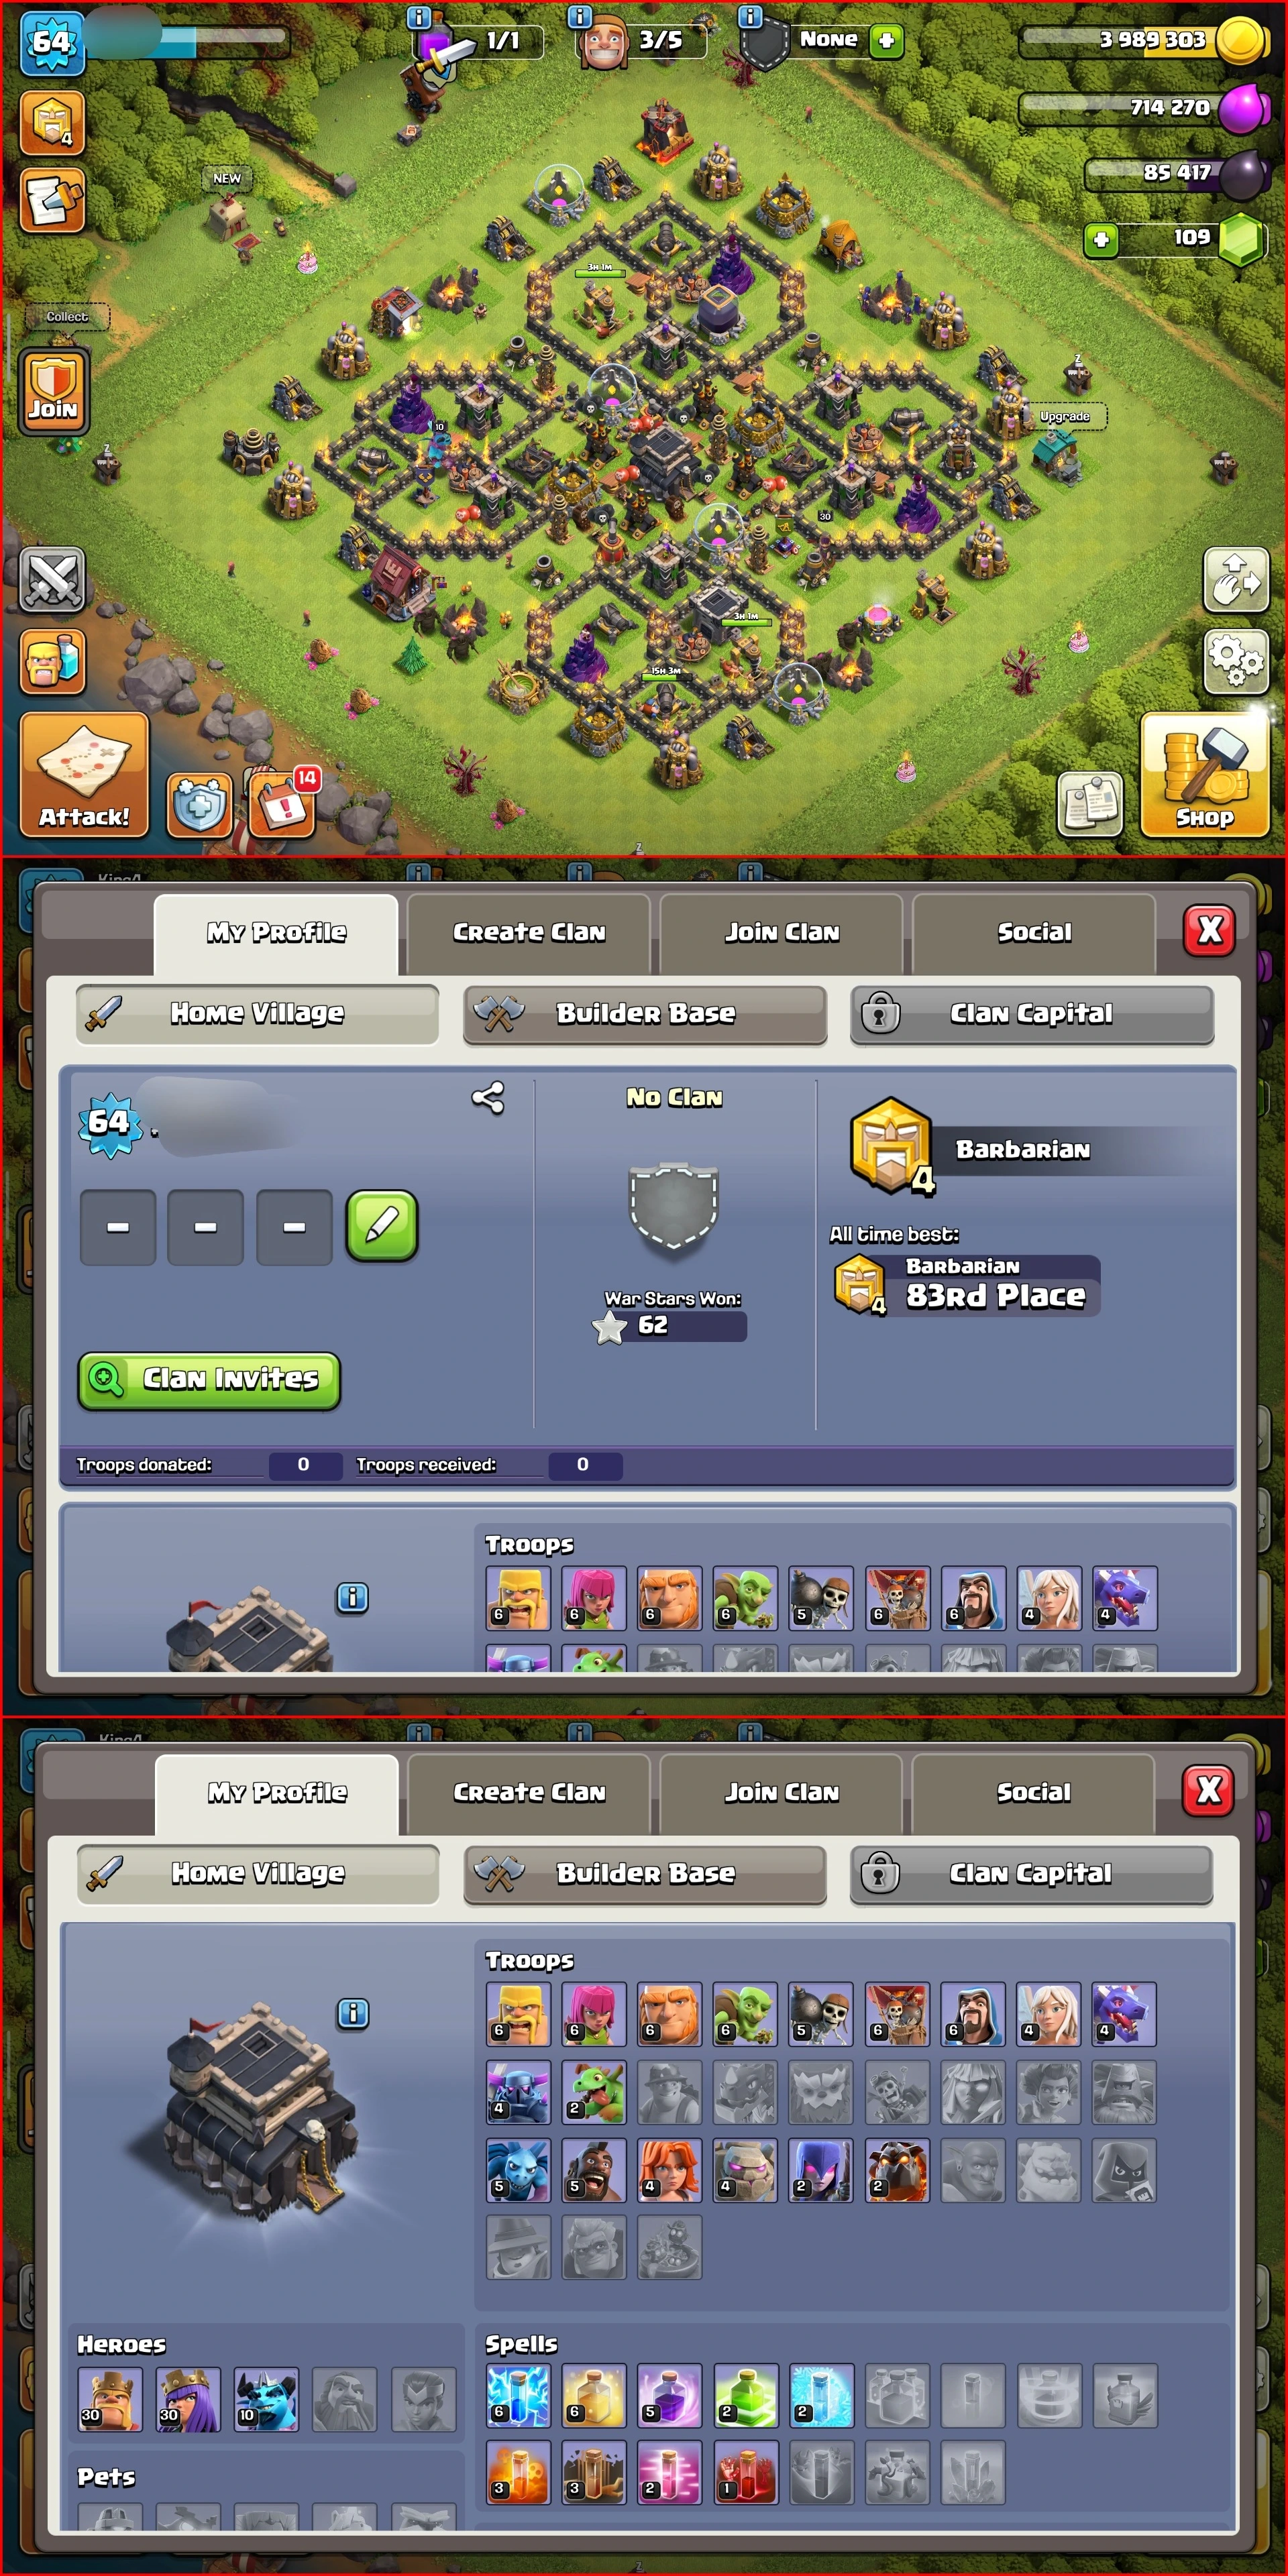Open events calendar with 14 badge
The width and height of the screenshot is (1288, 2576).
(x=283, y=802)
